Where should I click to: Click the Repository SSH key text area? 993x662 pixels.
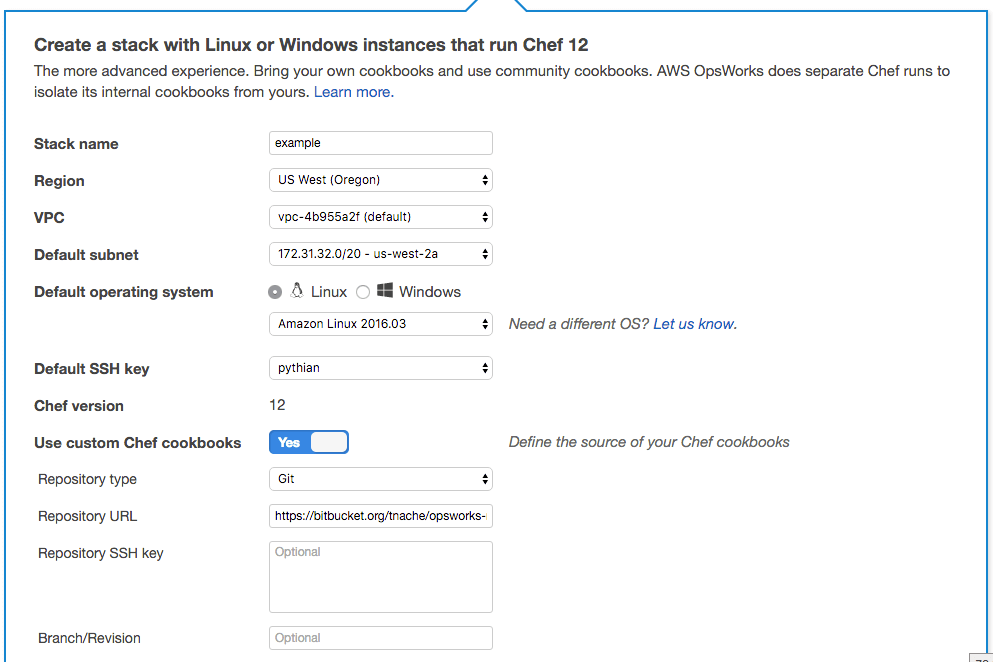click(380, 577)
